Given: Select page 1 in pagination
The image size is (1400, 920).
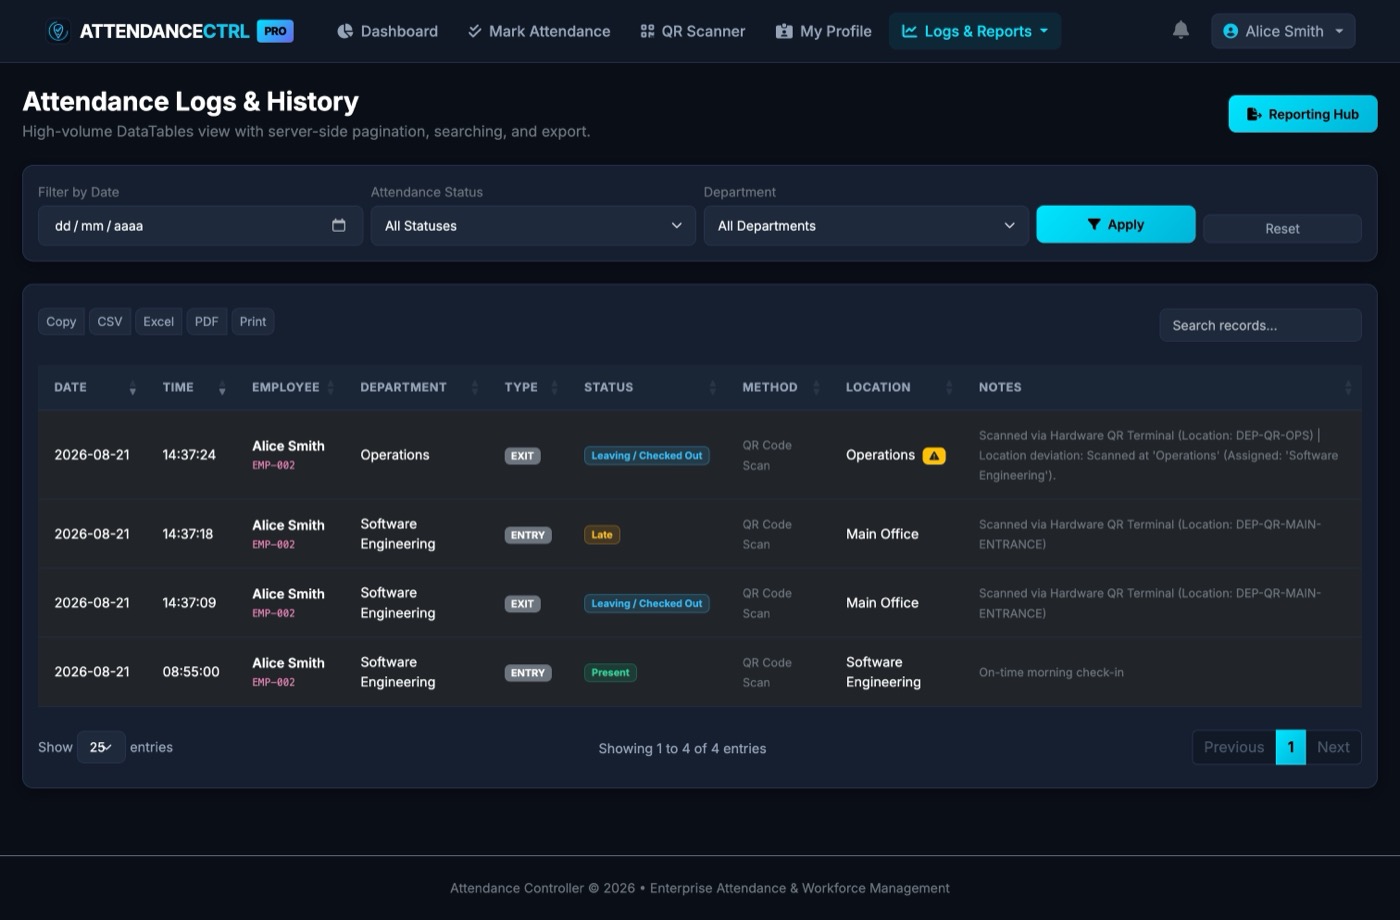Looking at the screenshot, I should pyautogui.click(x=1291, y=747).
